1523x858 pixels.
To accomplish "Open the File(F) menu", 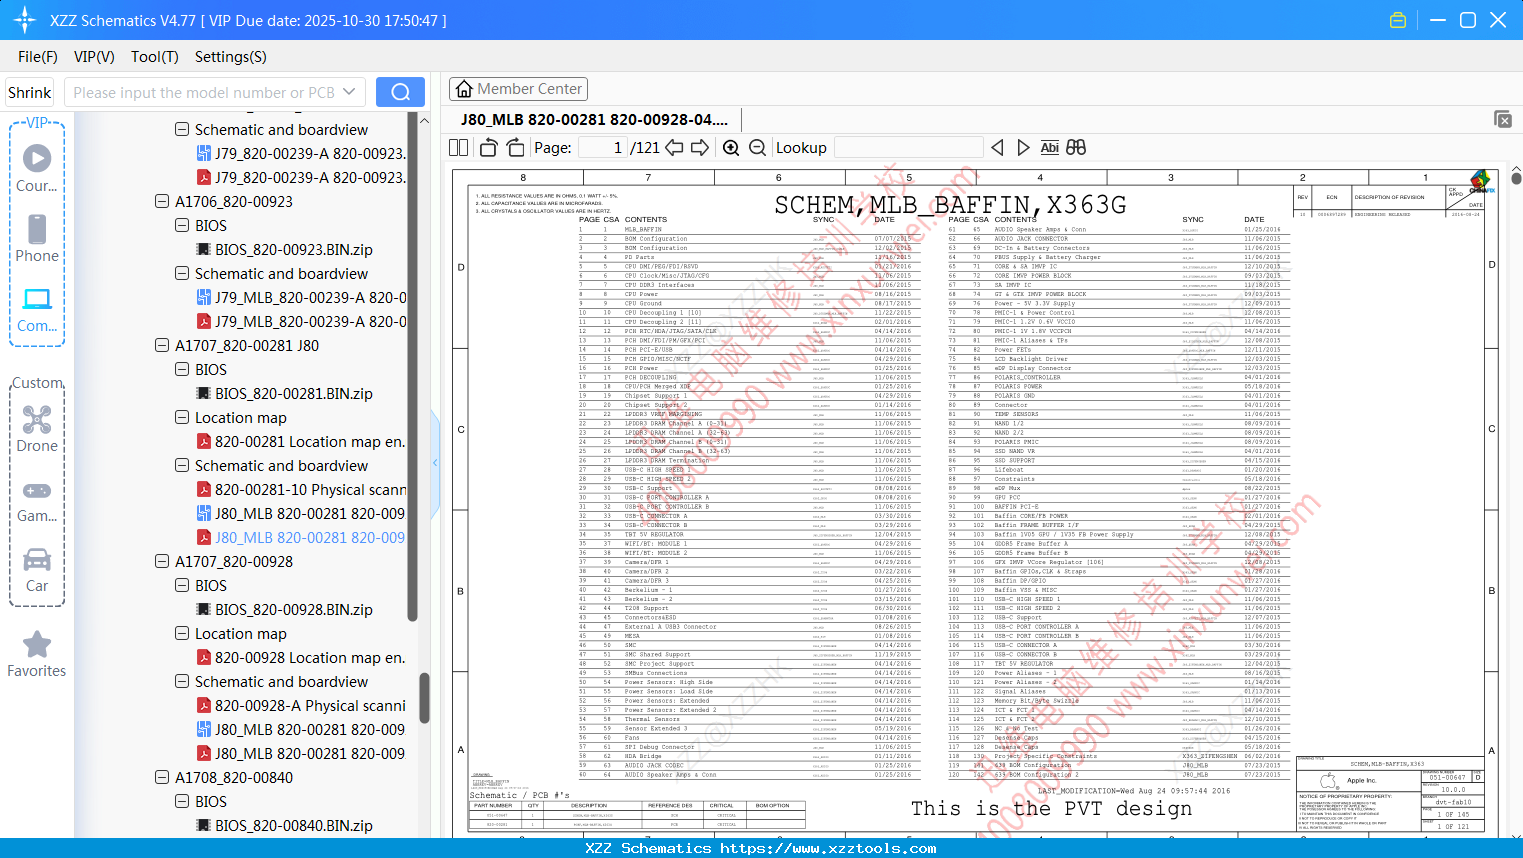I will (38, 57).
